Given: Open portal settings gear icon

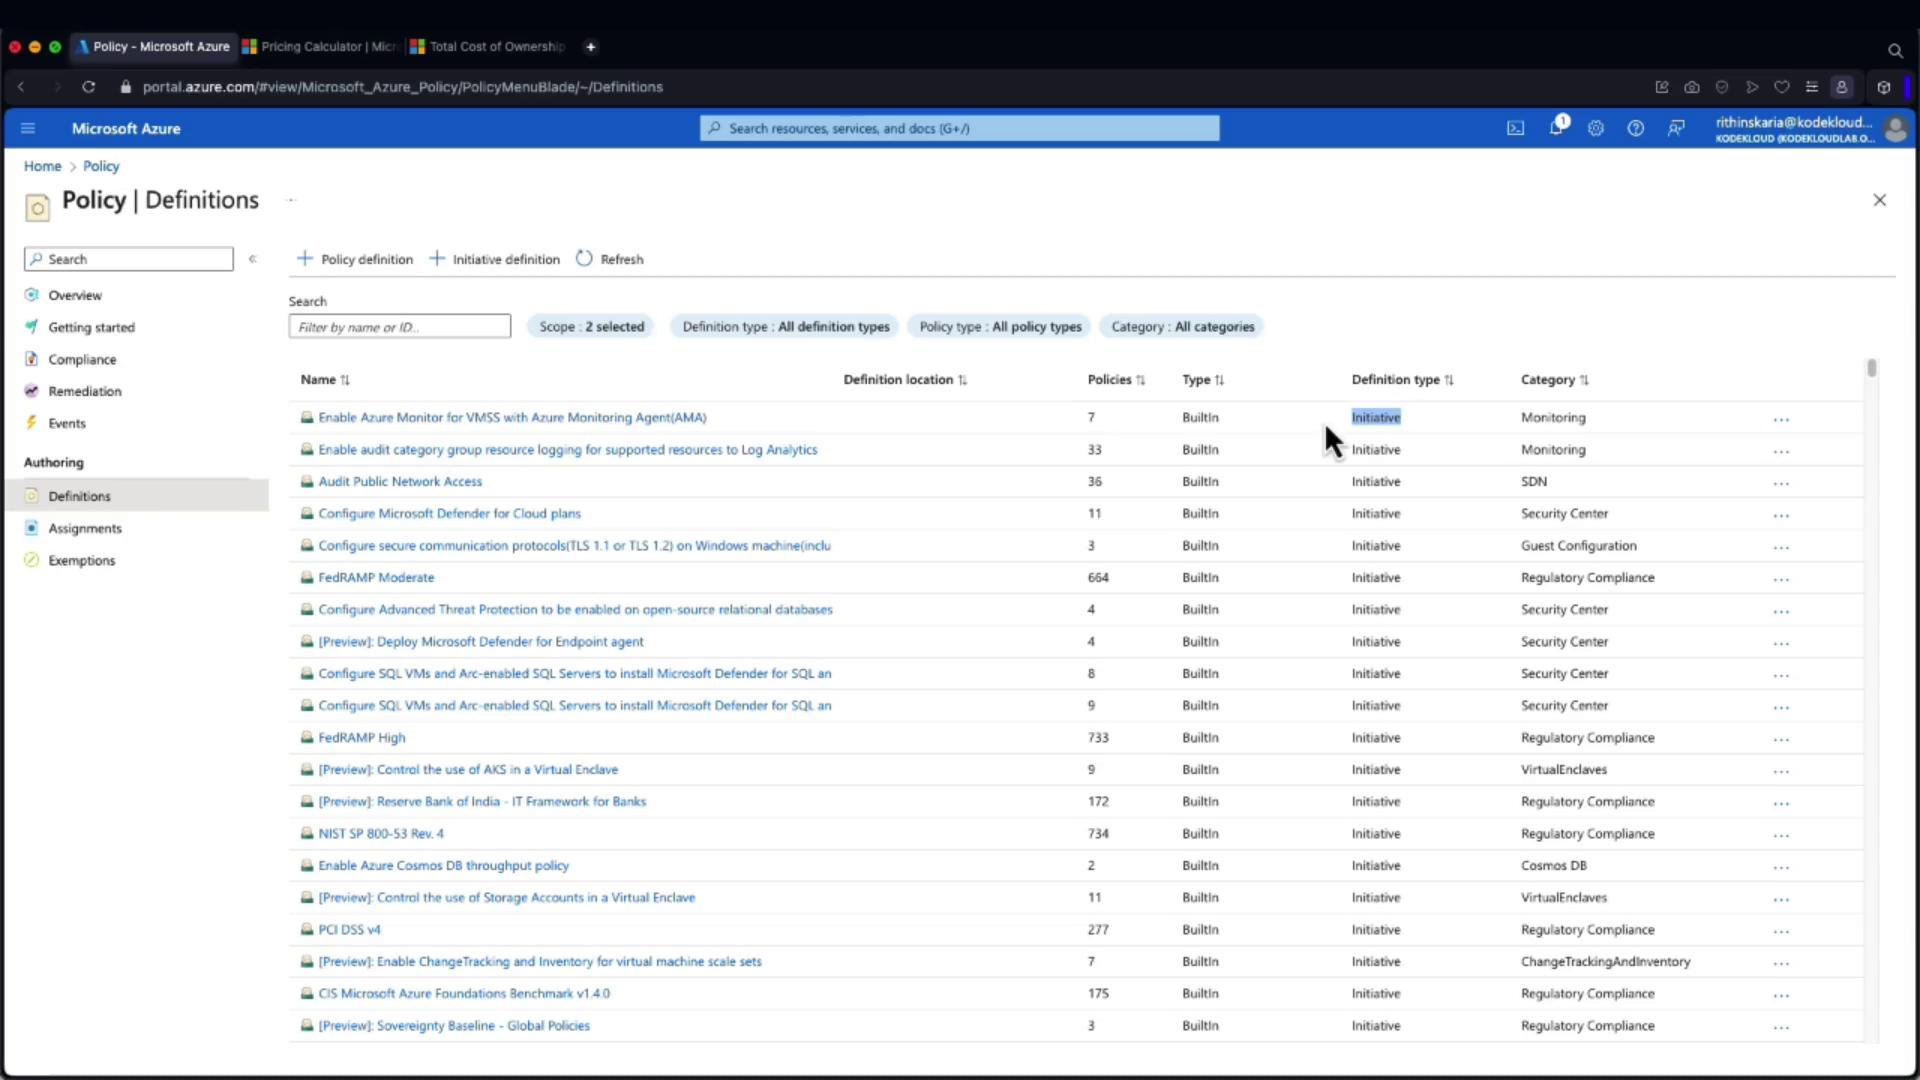Looking at the screenshot, I should (1595, 128).
